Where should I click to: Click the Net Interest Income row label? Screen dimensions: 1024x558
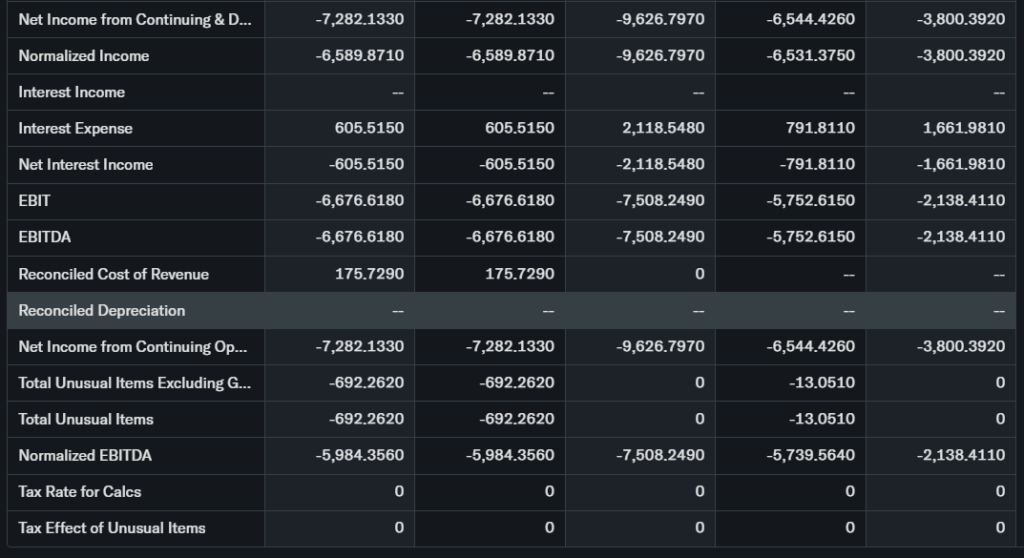[x=86, y=164]
